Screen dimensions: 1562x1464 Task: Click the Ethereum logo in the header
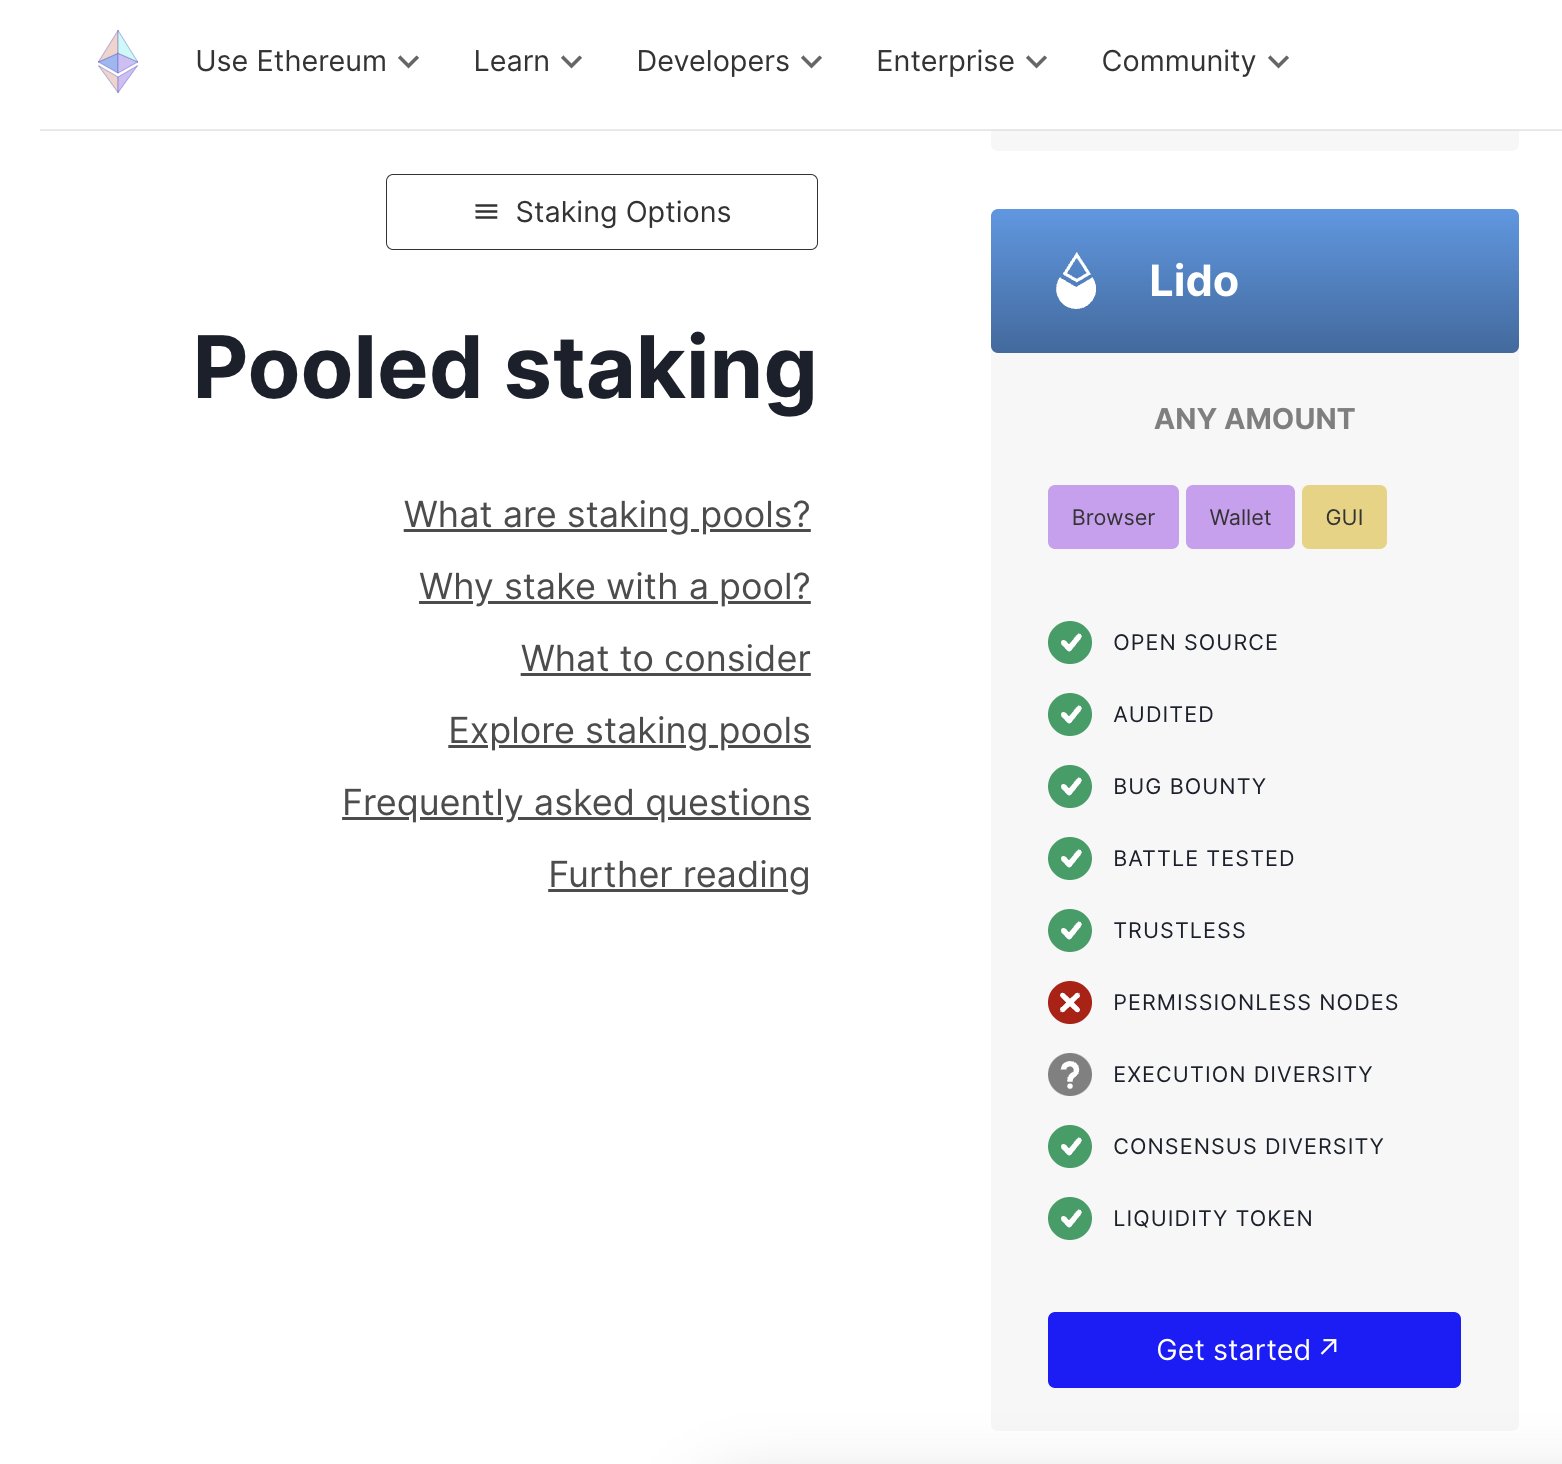(x=118, y=61)
